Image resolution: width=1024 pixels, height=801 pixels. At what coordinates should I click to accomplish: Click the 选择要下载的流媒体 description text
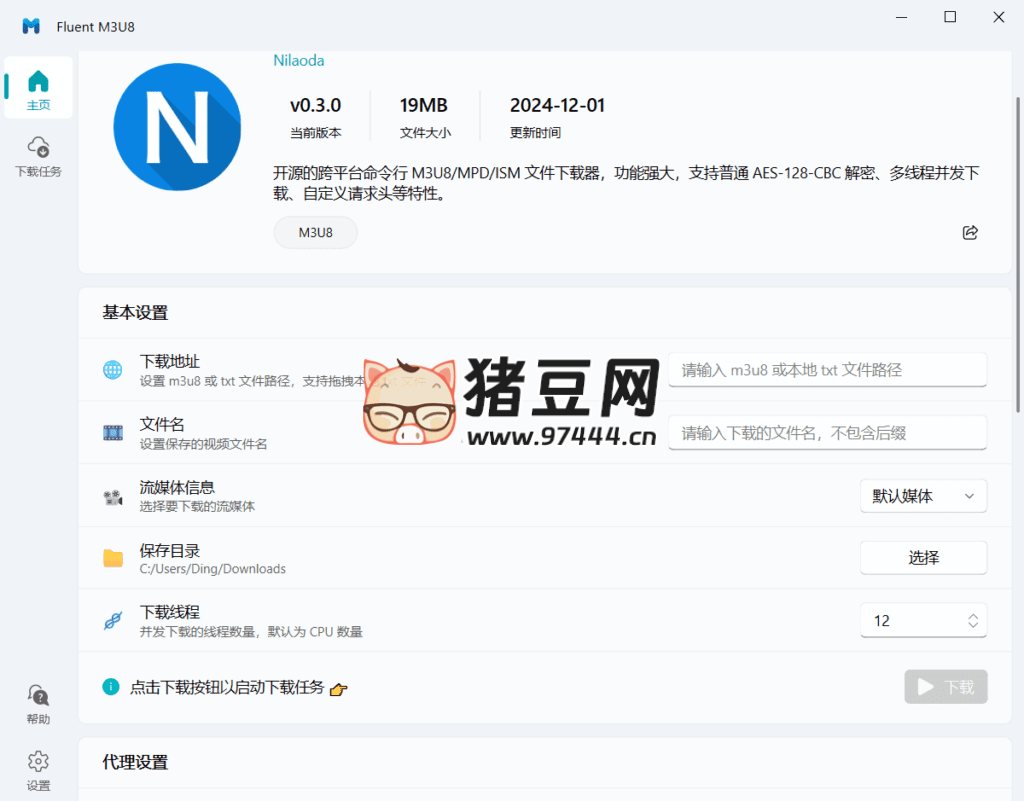(x=197, y=506)
